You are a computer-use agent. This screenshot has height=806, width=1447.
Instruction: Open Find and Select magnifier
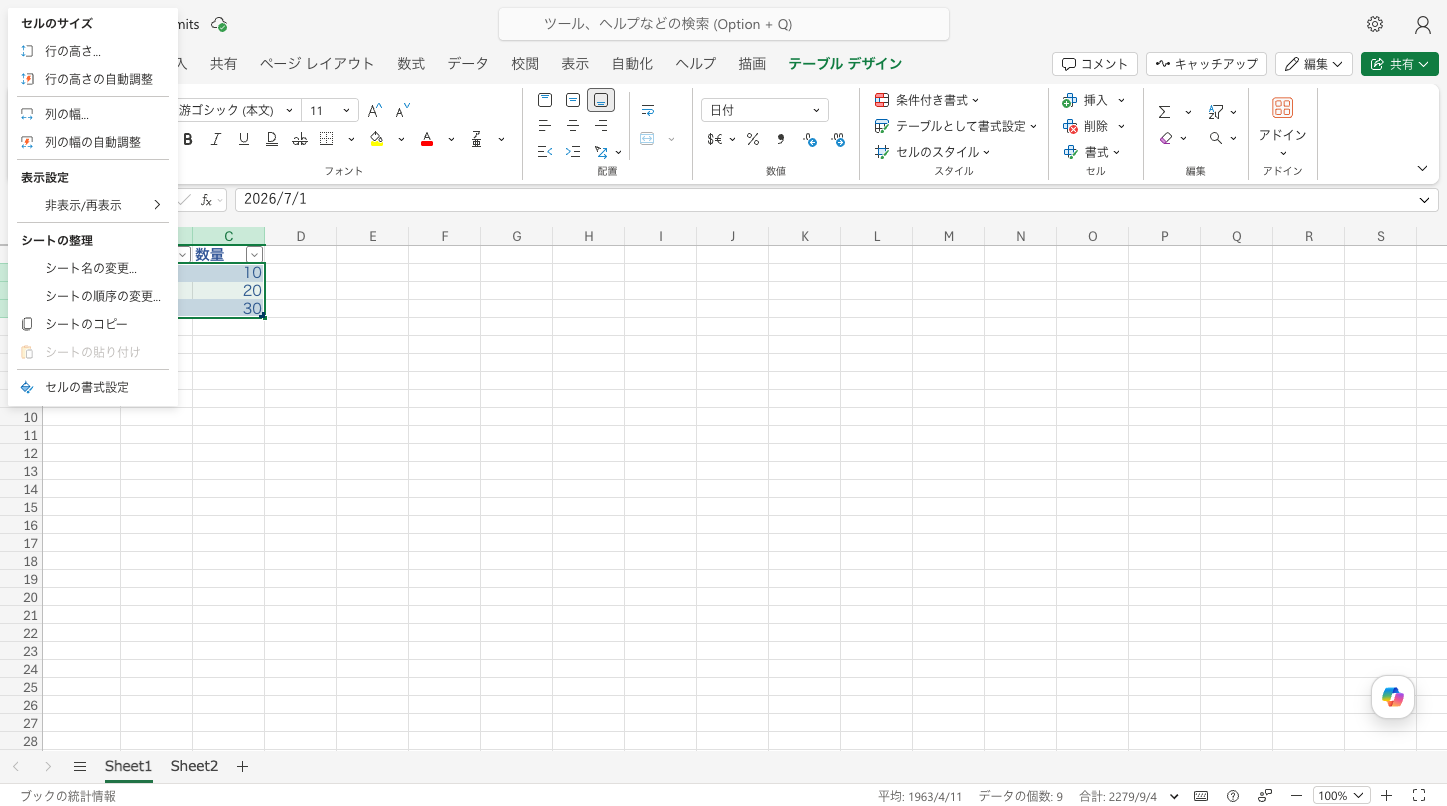coord(1216,138)
